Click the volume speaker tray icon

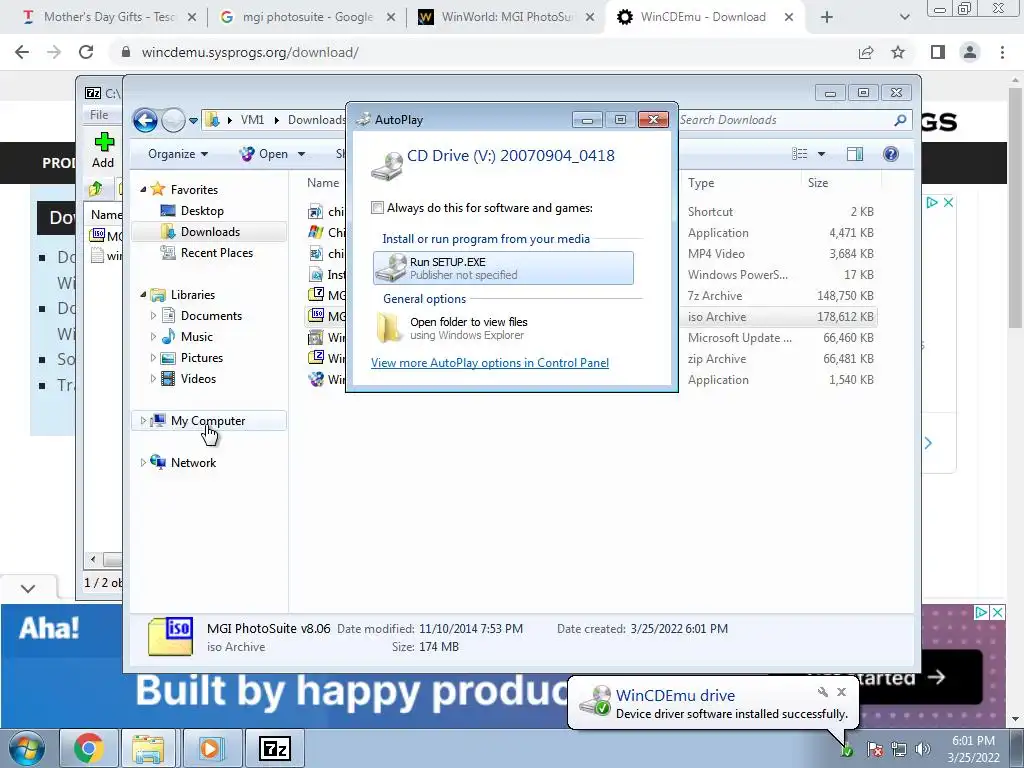(x=923, y=749)
